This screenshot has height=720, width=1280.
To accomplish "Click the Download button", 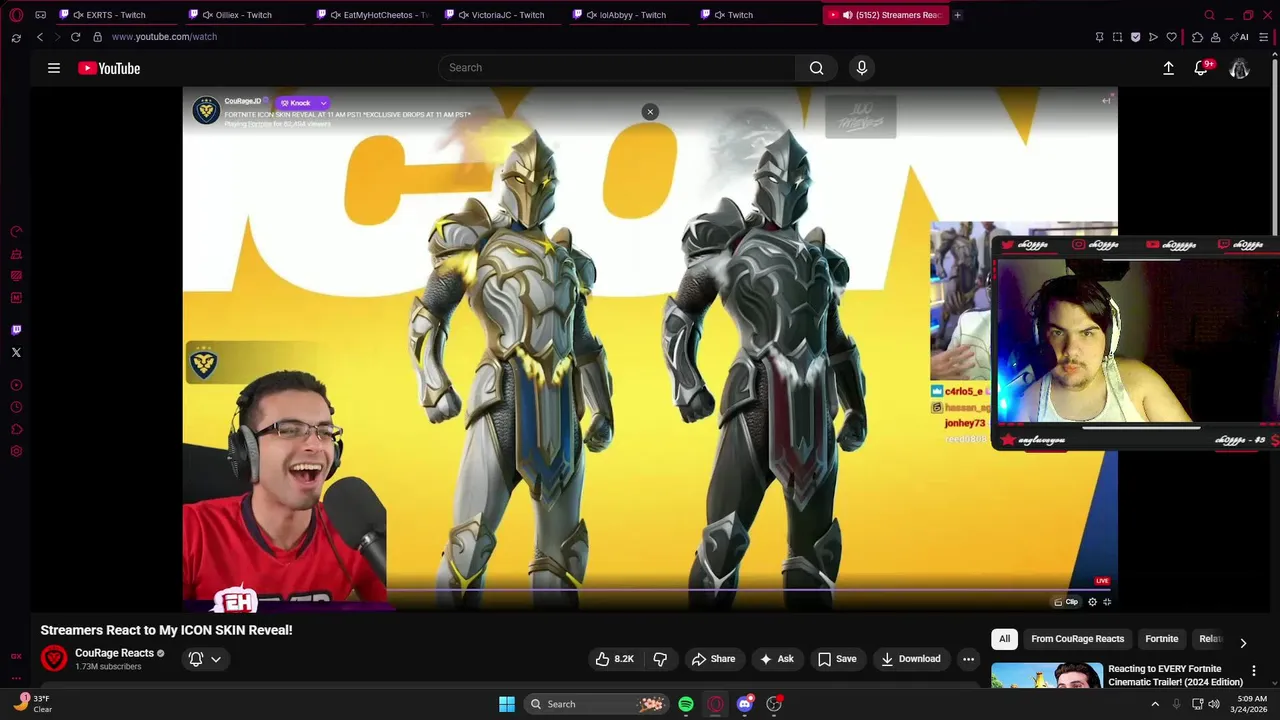I will [x=911, y=659].
